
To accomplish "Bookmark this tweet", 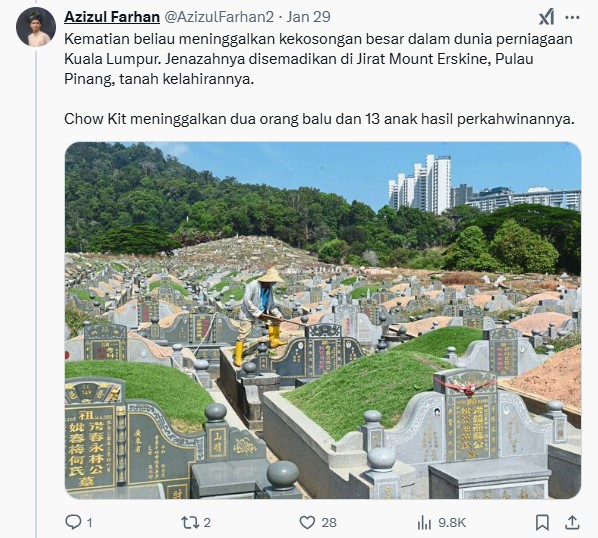I will (x=542, y=523).
